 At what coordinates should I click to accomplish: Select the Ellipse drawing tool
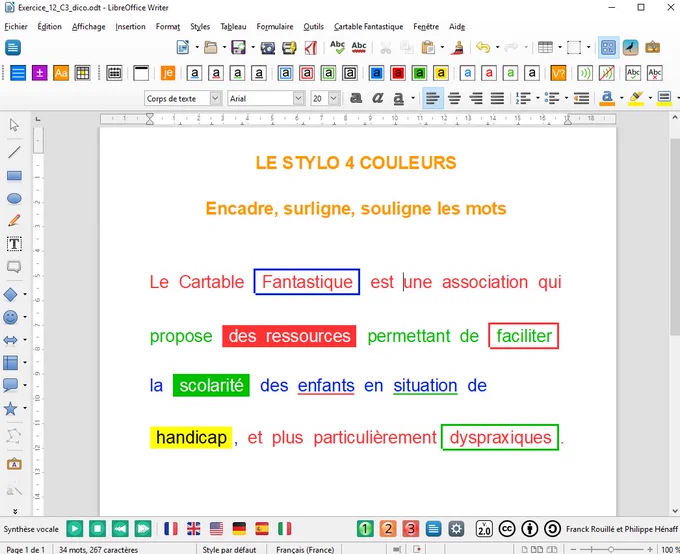click(14, 198)
